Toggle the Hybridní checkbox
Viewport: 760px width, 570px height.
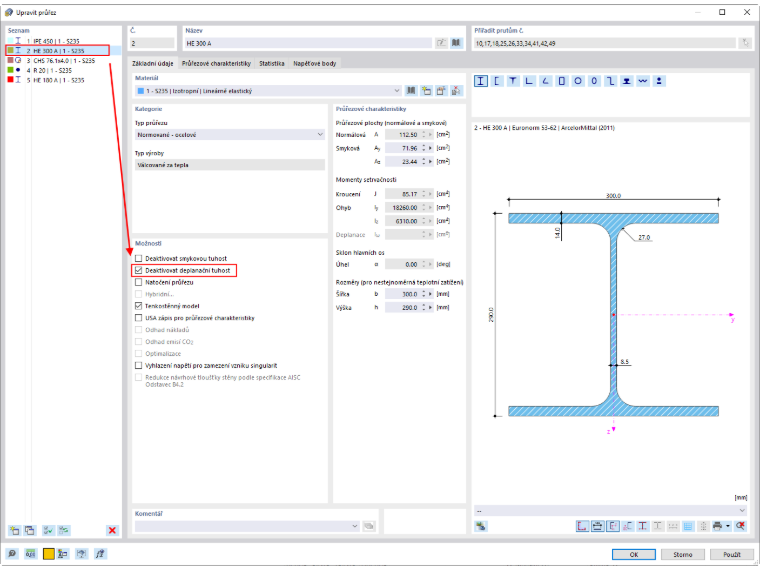139,294
